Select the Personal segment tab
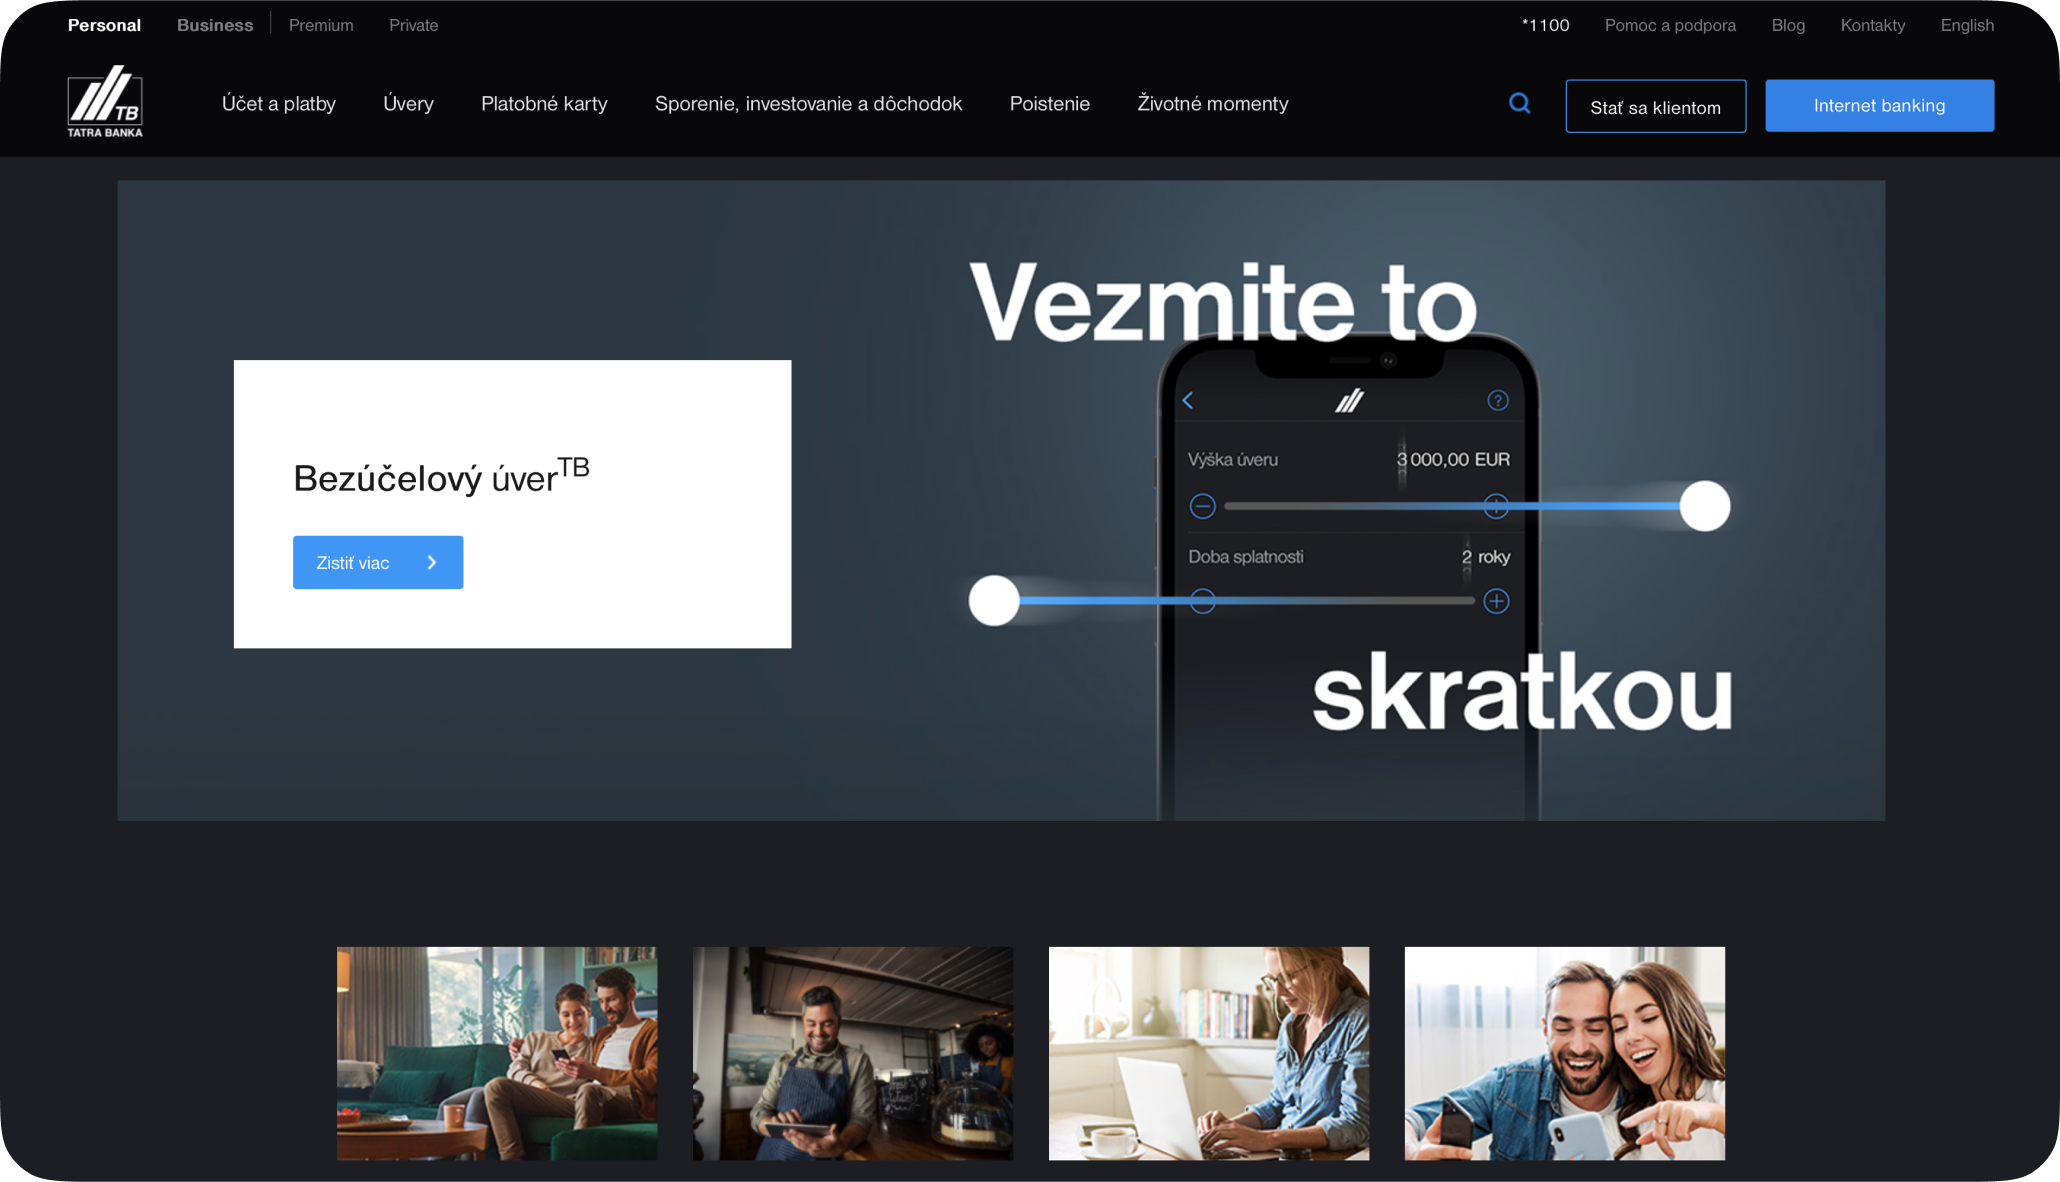The height and width of the screenshot is (1182, 2060). point(104,25)
